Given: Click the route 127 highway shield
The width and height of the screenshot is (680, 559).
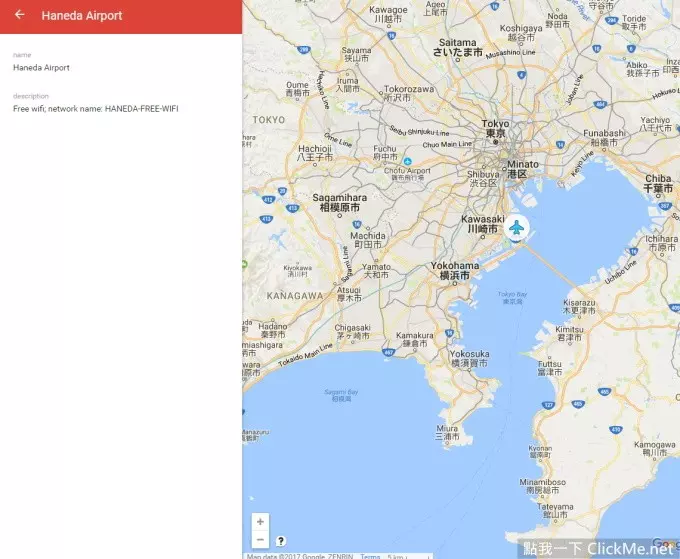Looking at the screenshot, I should pyautogui.click(x=549, y=405).
